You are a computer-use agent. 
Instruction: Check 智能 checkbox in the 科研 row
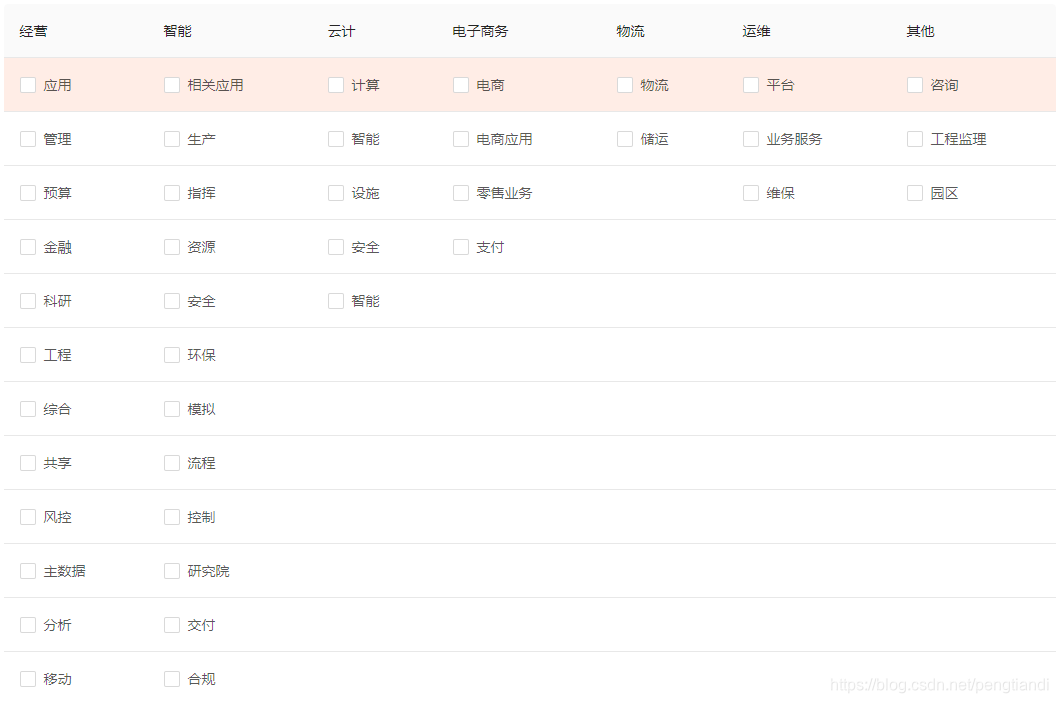[x=336, y=301]
